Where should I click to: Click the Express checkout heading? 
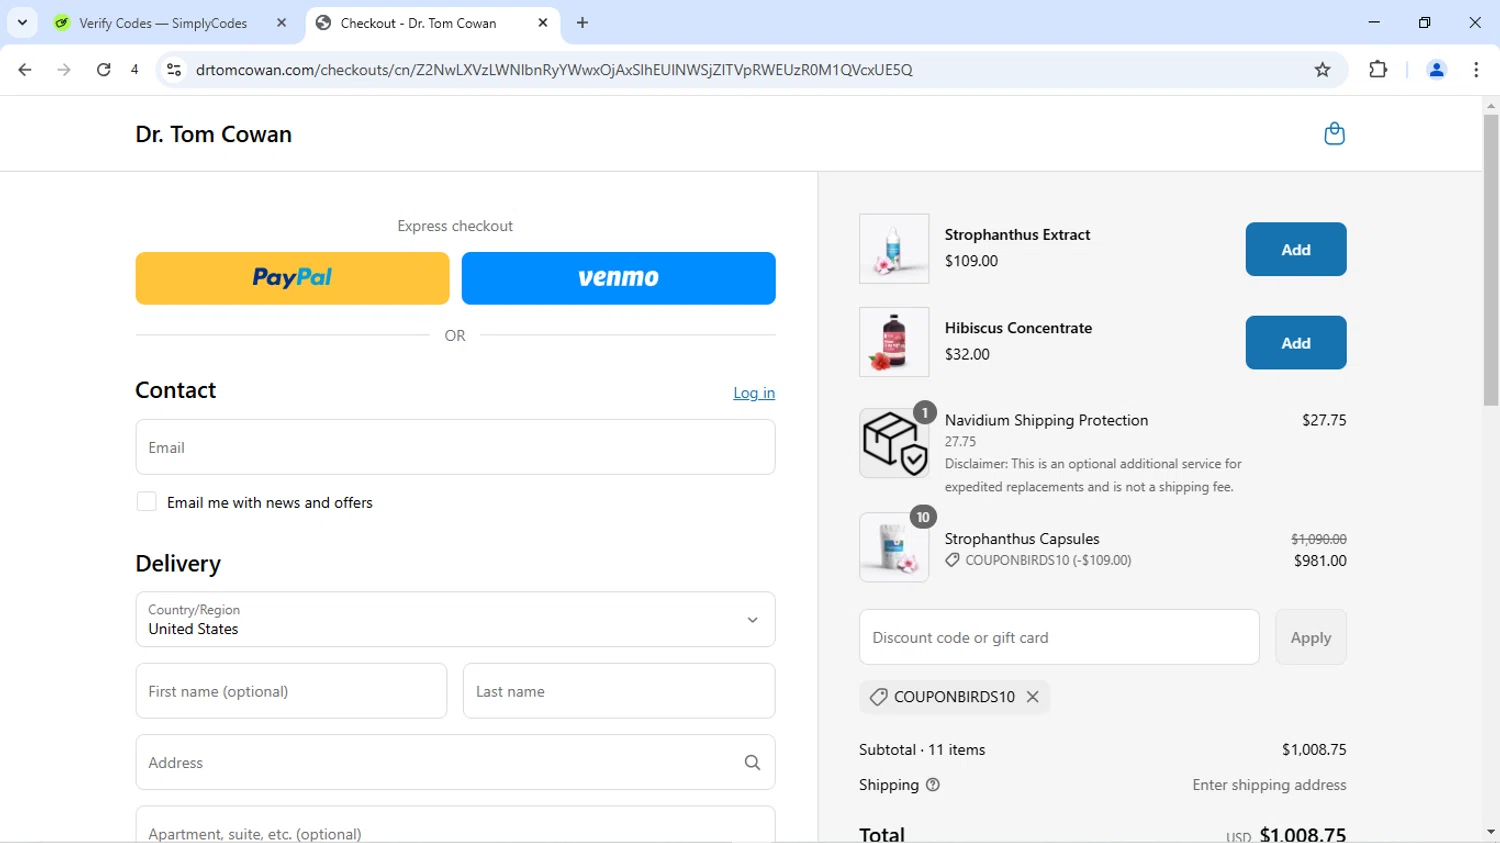pos(455,226)
